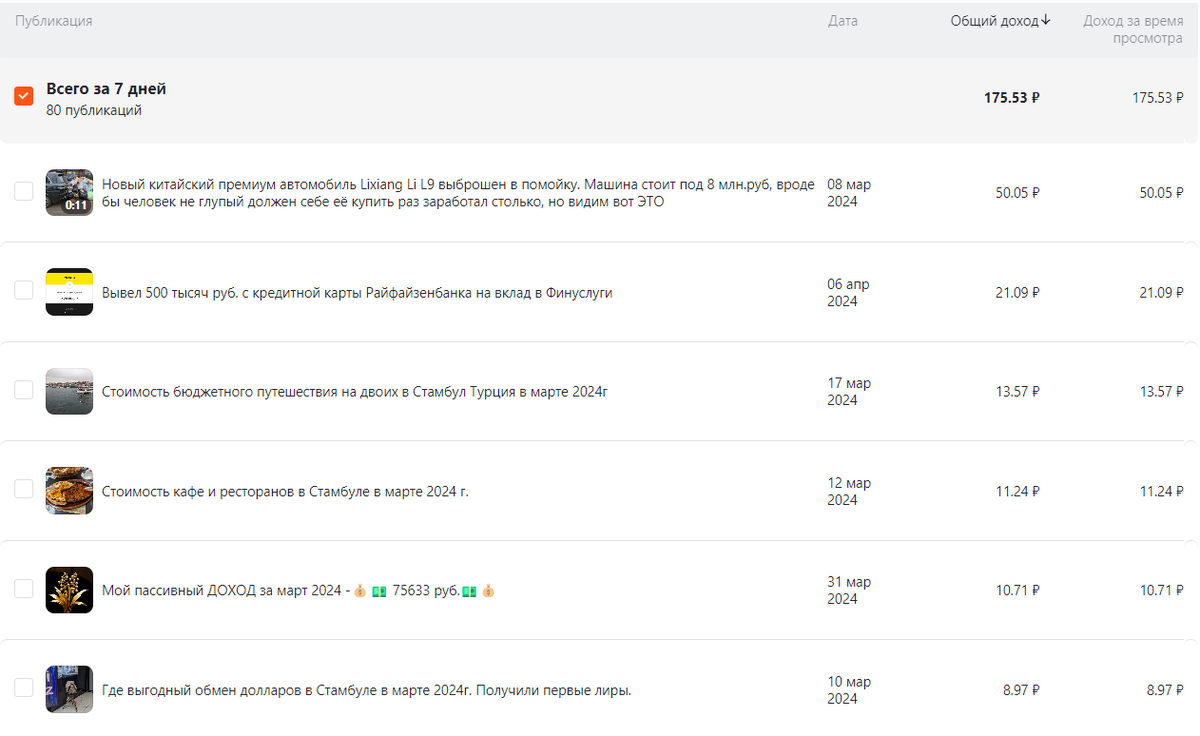Image resolution: width=1200 pixels, height=736 pixels.
Task: Tick checkbox for Райфайзенбанк credit card post
Action: [x=24, y=291]
